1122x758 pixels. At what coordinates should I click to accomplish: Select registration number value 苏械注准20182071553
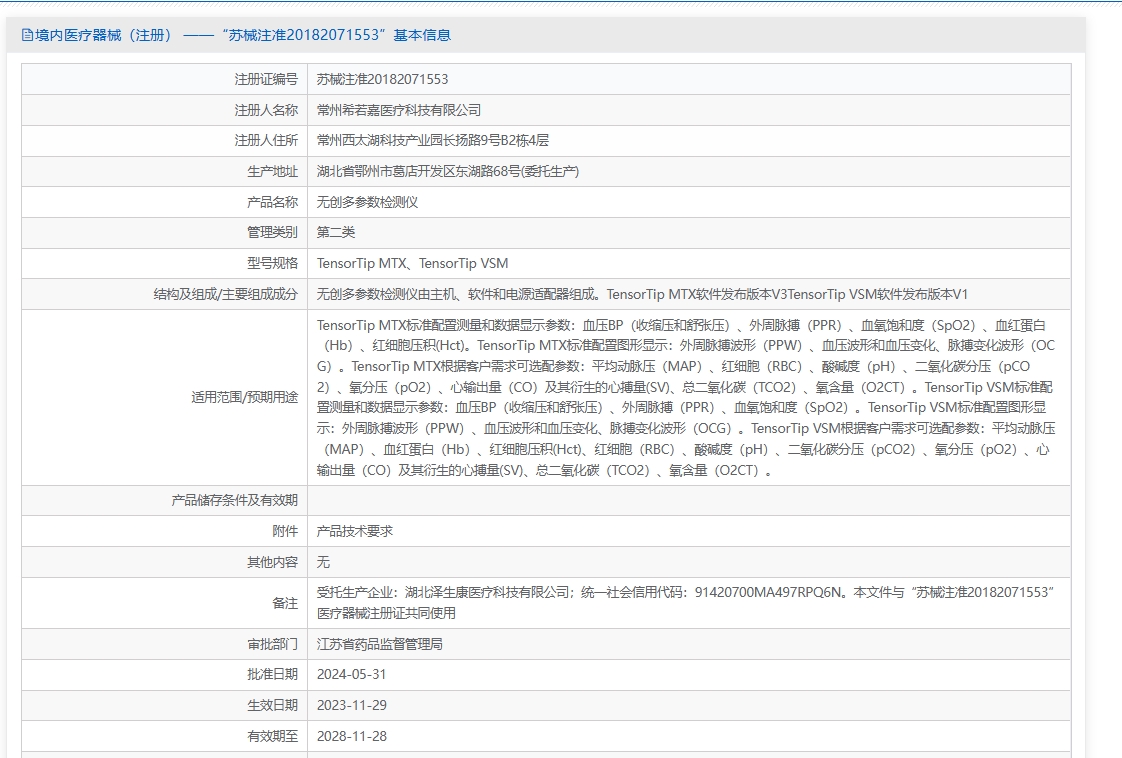click(382, 79)
